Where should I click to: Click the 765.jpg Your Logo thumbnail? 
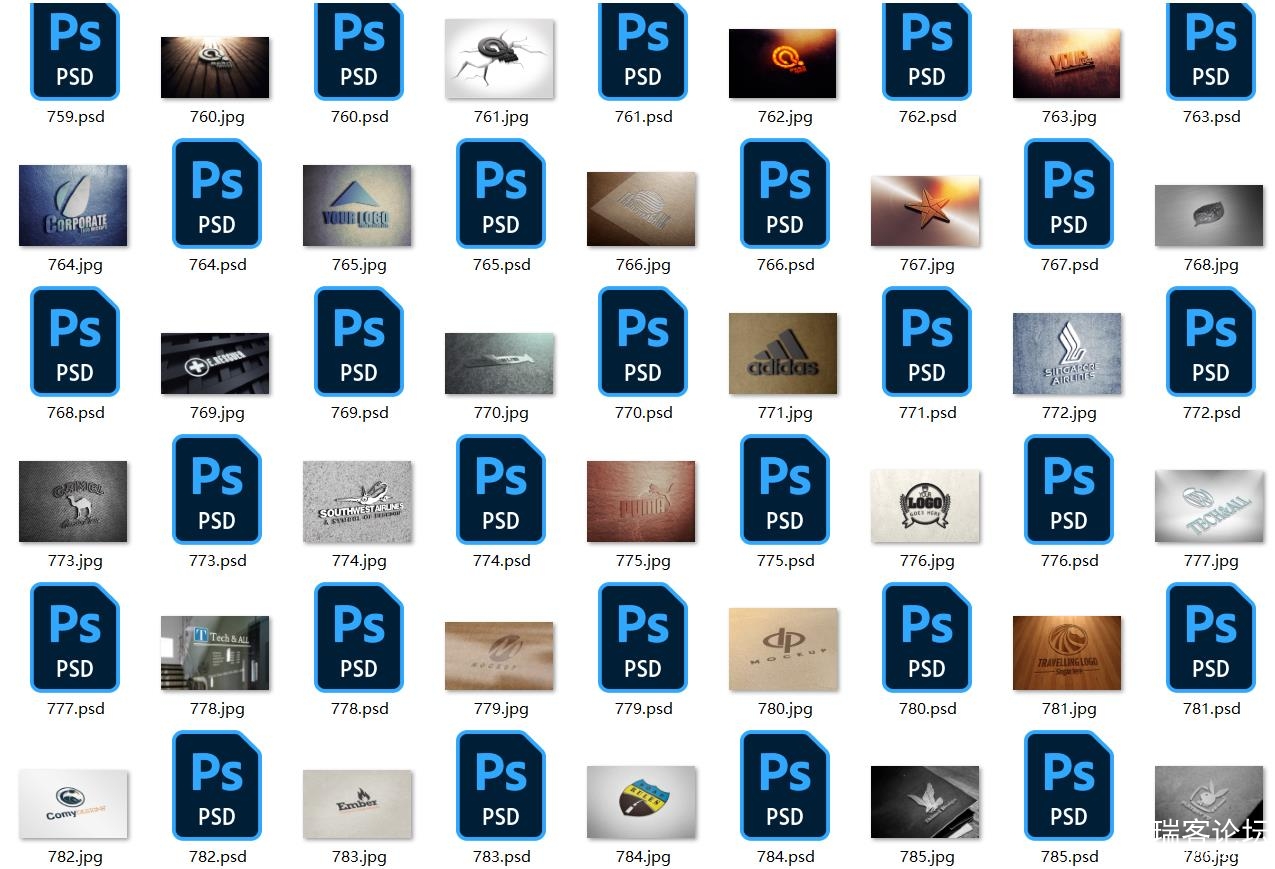click(357, 205)
